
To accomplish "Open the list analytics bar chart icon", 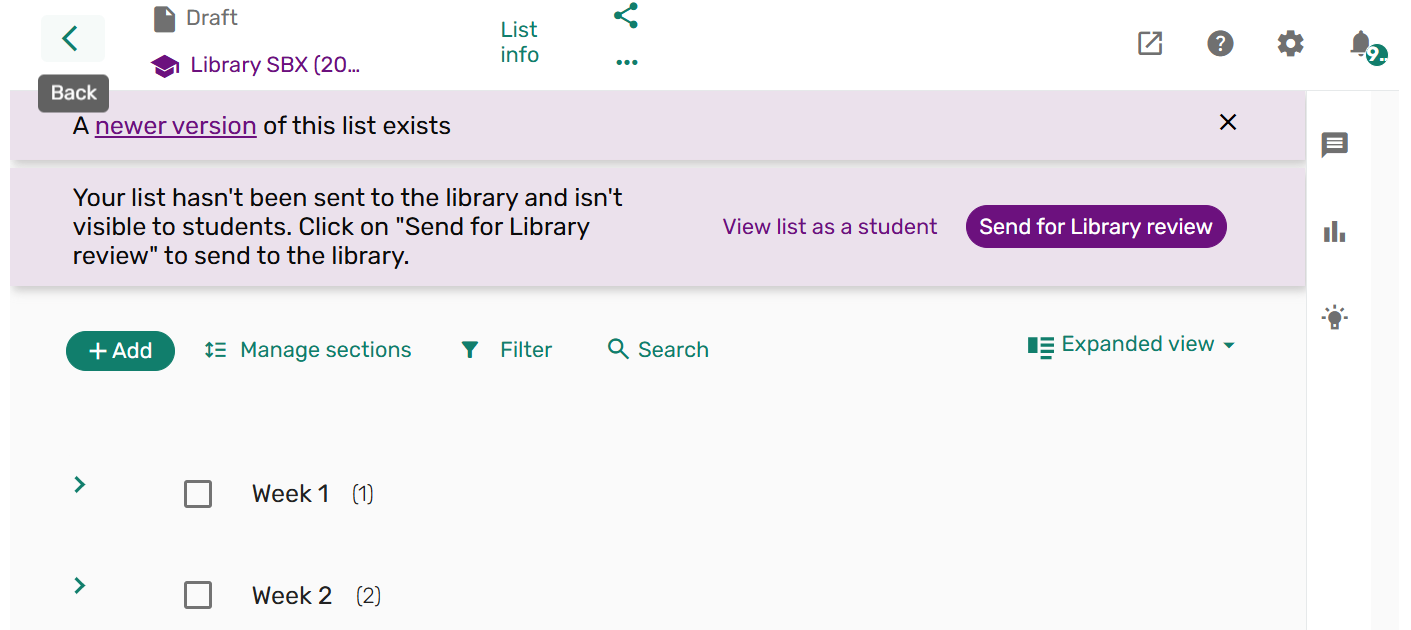I will [1335, 231].
